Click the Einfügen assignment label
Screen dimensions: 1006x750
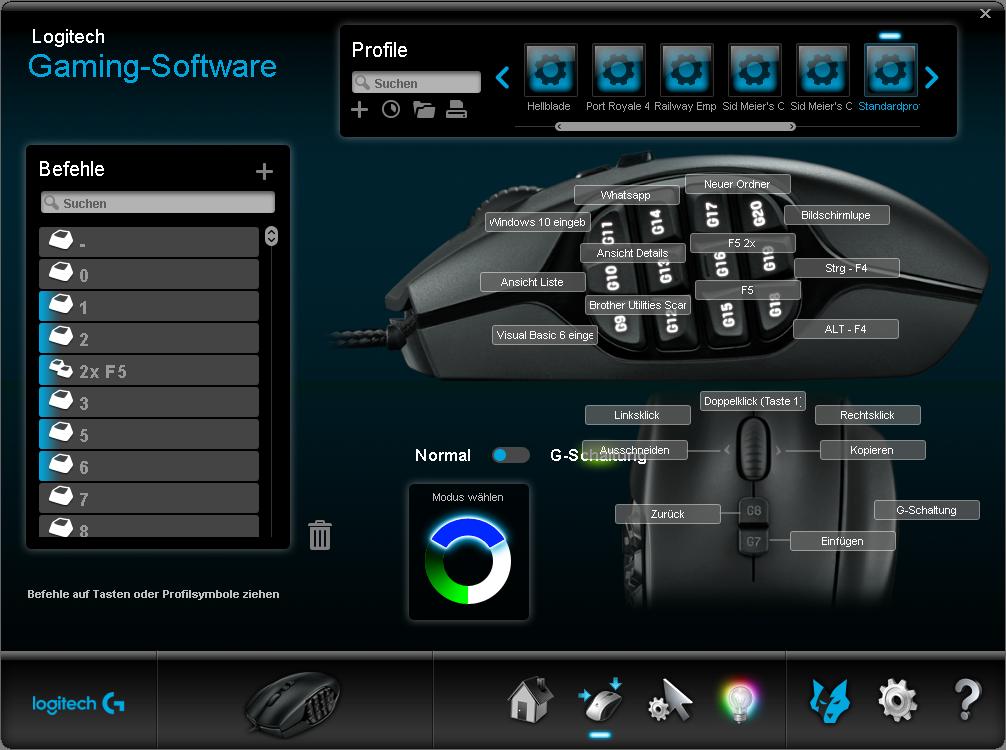coord(842,541)
